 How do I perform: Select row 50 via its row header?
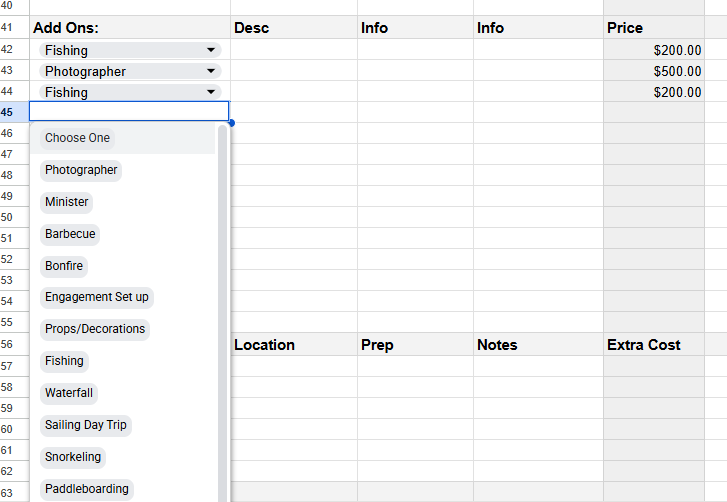7,217
